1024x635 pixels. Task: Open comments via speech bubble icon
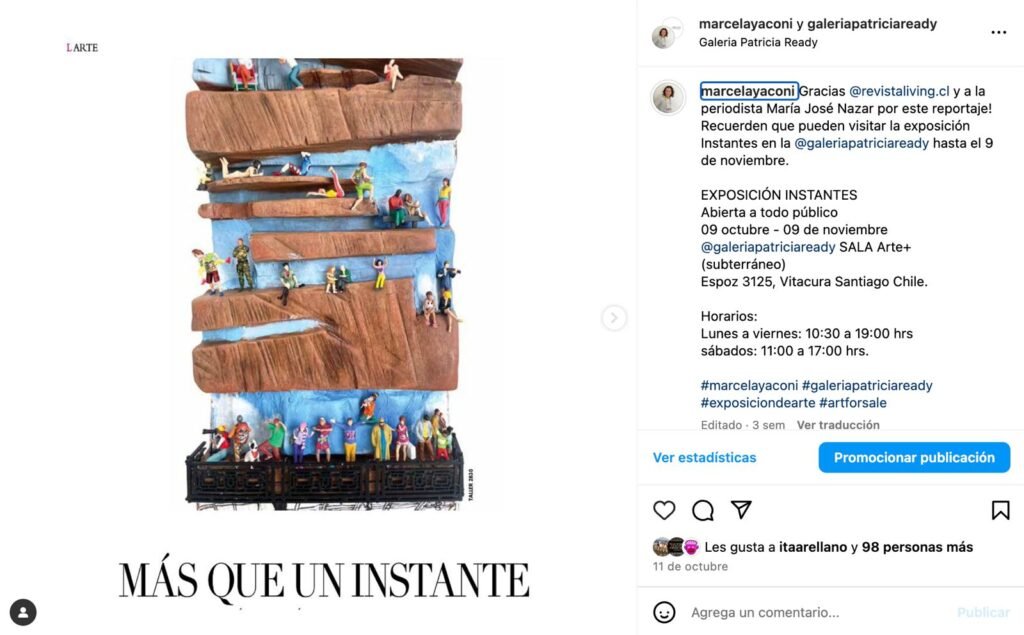pos(703,510)
